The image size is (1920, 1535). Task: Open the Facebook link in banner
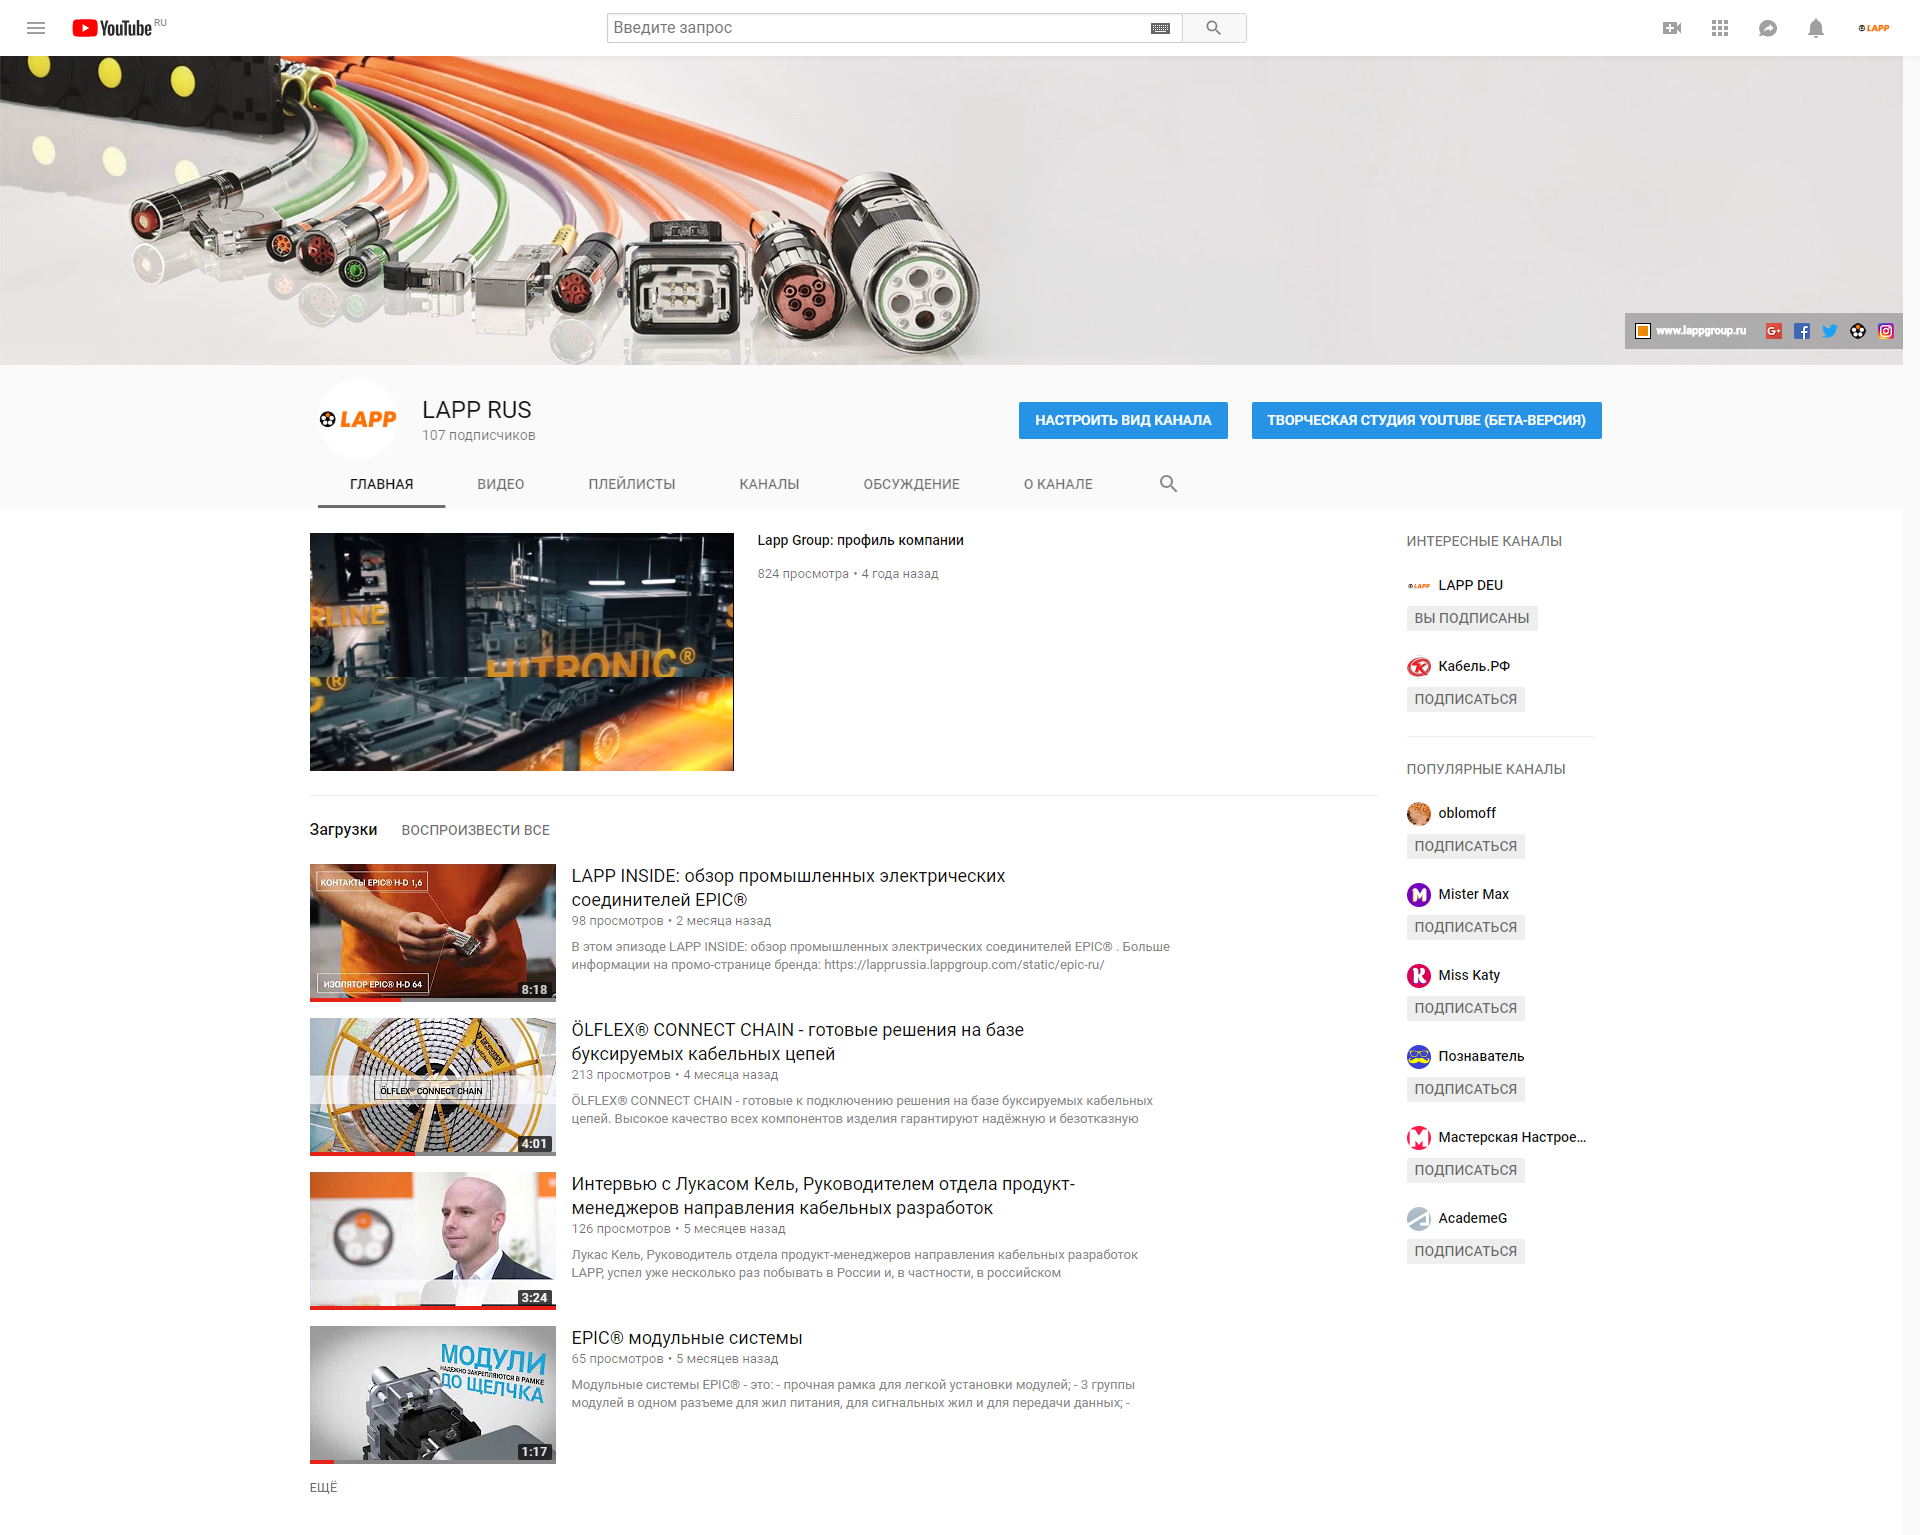point(1802,331)
